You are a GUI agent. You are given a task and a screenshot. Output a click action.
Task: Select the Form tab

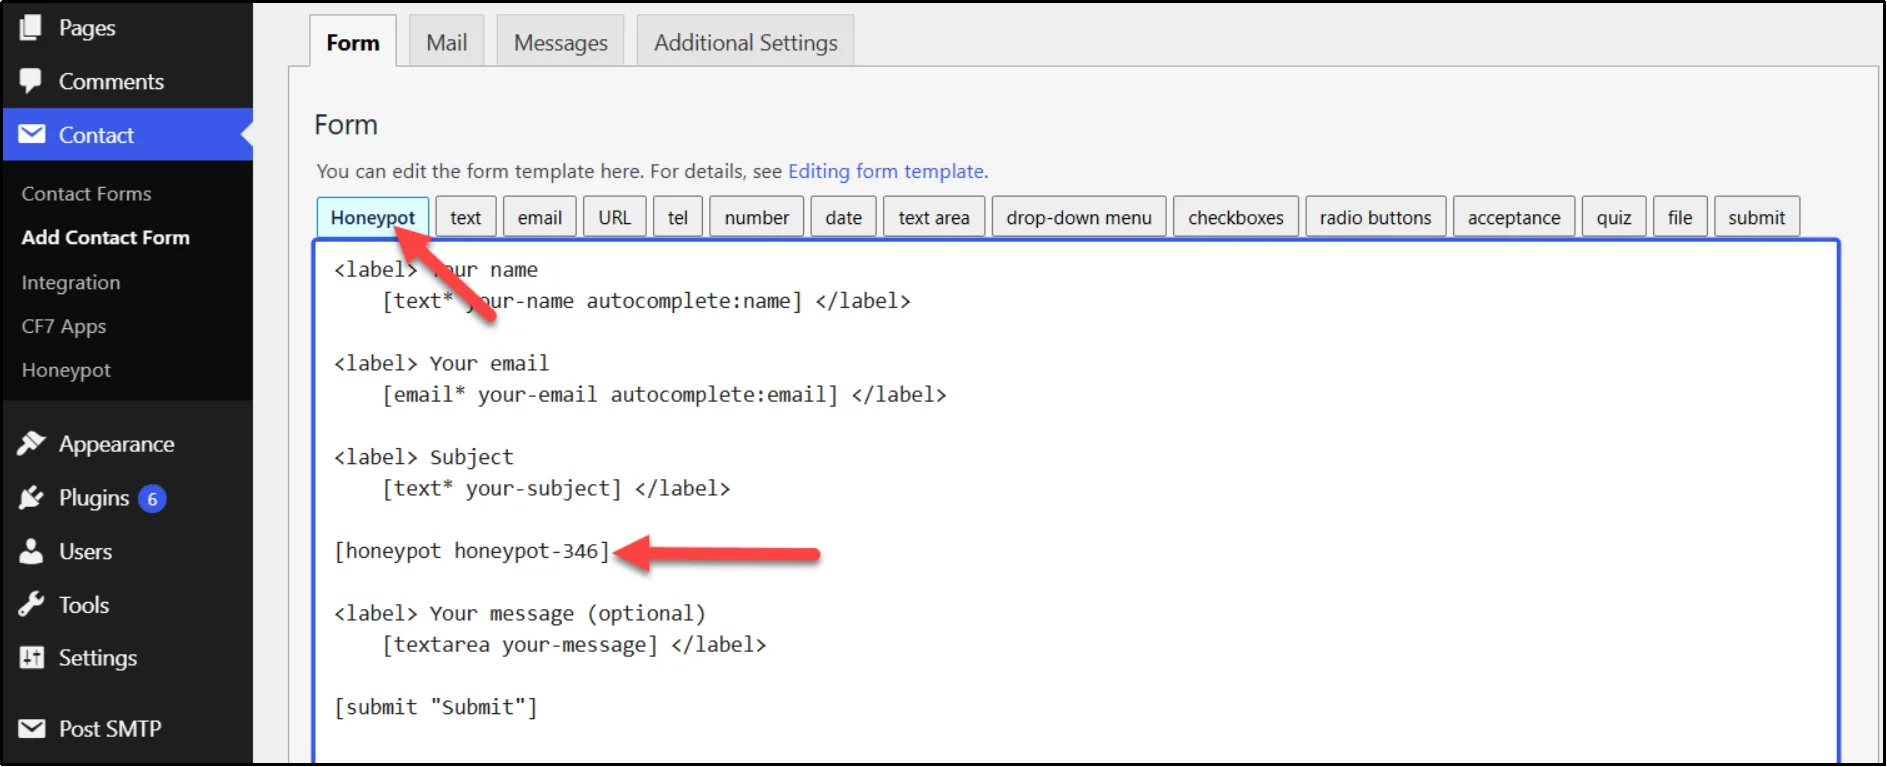coord(353,42)
